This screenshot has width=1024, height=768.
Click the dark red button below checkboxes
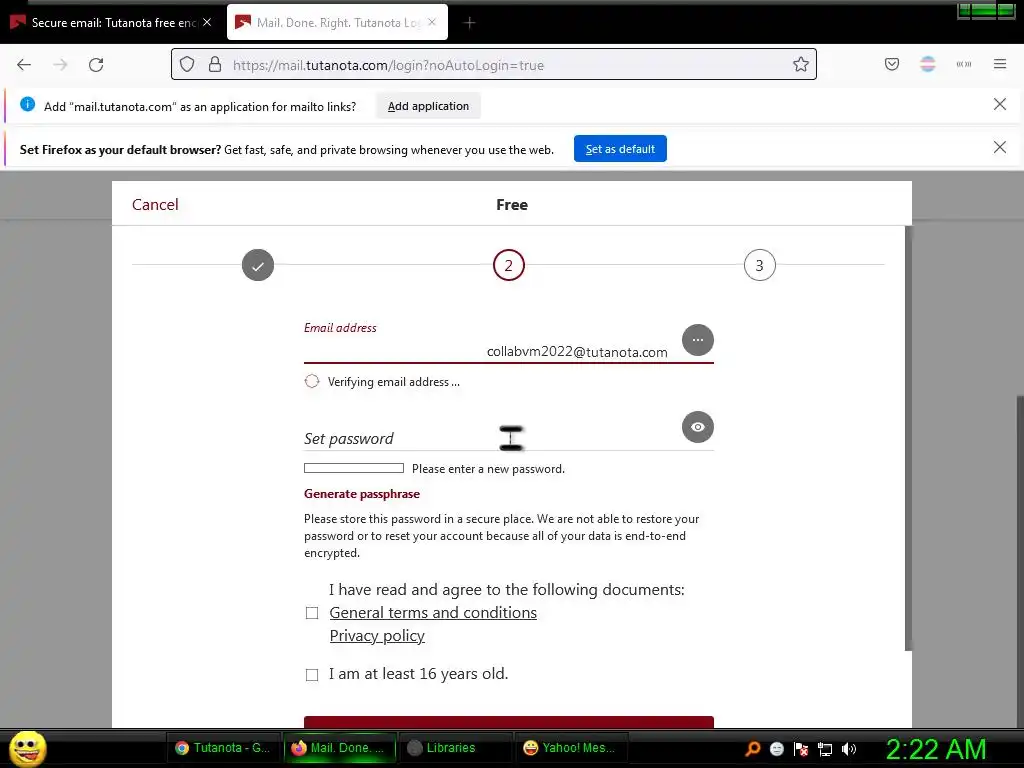[509, 722]
